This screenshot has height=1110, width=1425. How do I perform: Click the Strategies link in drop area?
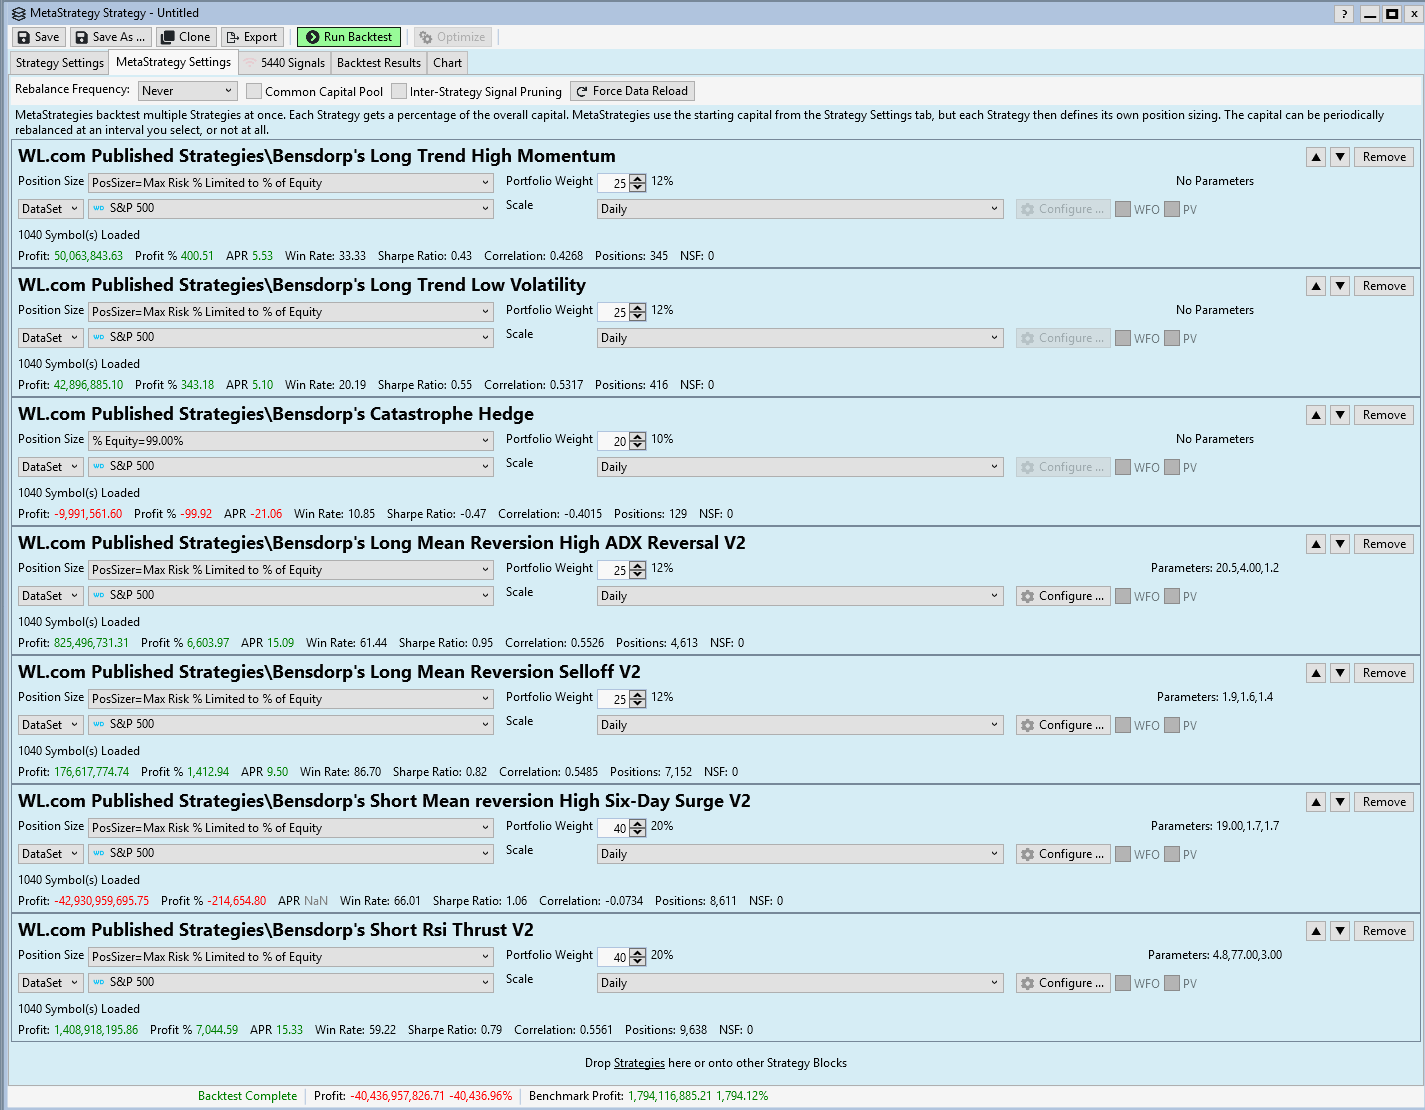pyautogui.click(x=639, y=1063)
